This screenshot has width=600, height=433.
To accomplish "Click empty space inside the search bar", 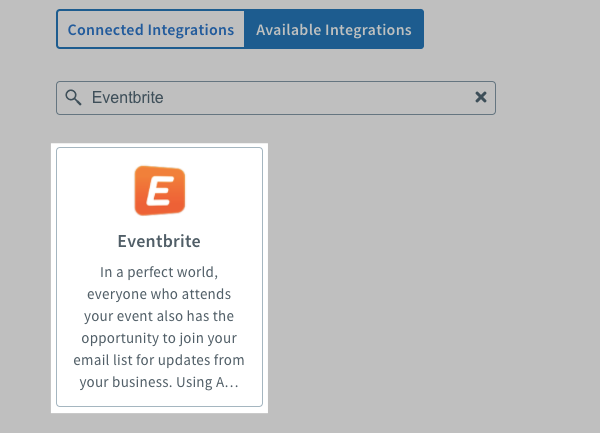I will pos(330,97).
